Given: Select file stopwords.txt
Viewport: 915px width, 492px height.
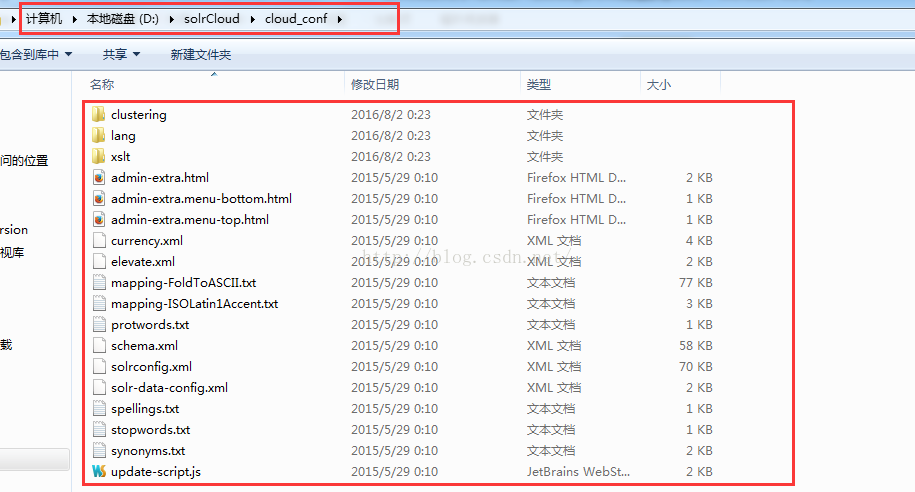Looking at the screenshot, I should (x=151, y=430).
